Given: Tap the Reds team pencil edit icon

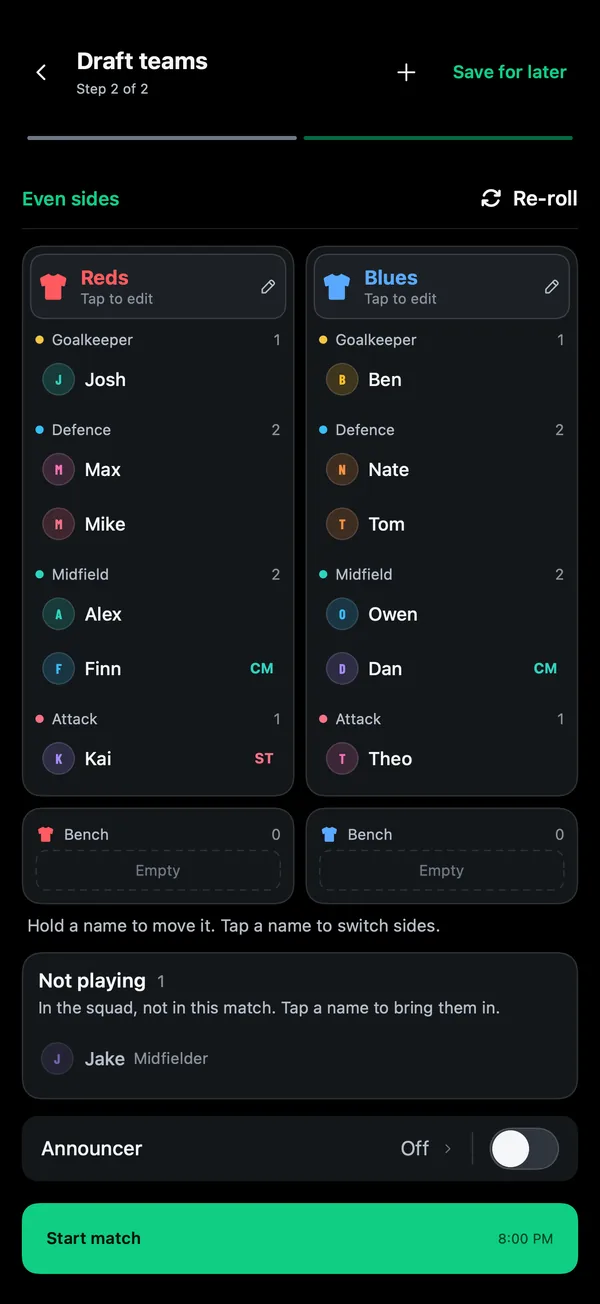Looking at the screenshot, I should pyautogui.click(x=268, y=287).
